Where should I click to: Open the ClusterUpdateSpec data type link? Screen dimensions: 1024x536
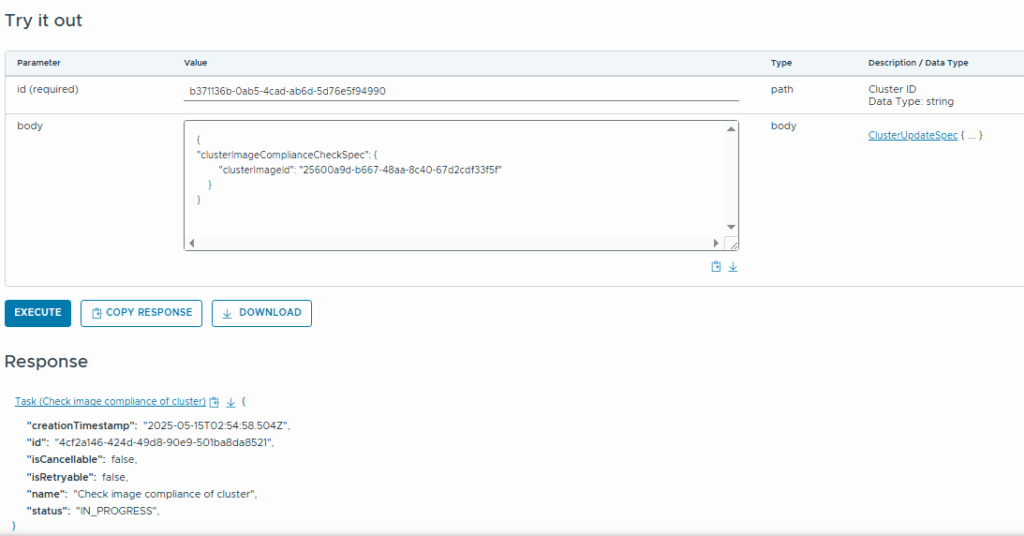click(912, 135)
